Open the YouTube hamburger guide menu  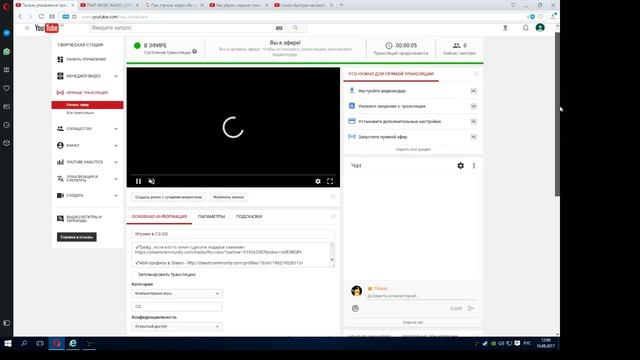27,28
